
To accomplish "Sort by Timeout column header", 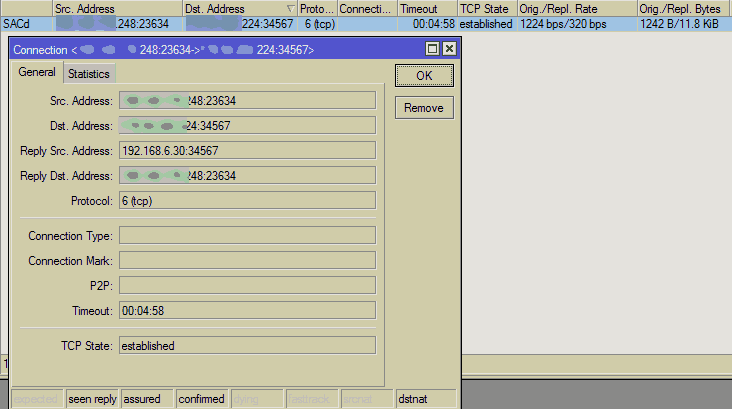I will (427, 8).
